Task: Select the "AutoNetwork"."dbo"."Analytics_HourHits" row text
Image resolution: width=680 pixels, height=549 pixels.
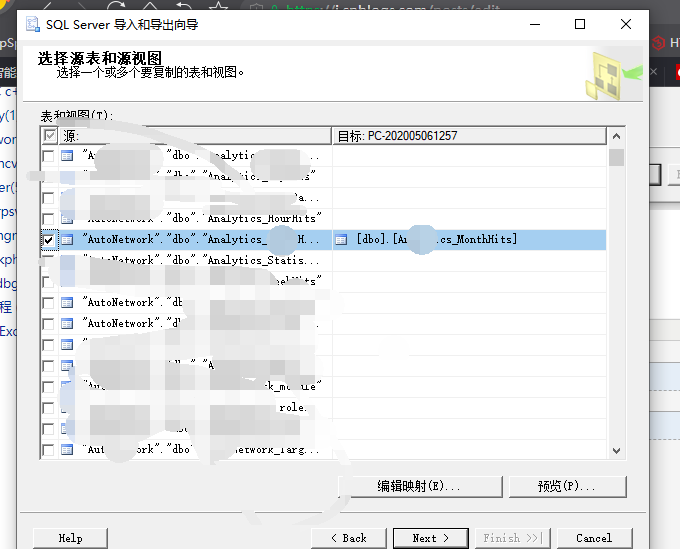Action: 202,219
